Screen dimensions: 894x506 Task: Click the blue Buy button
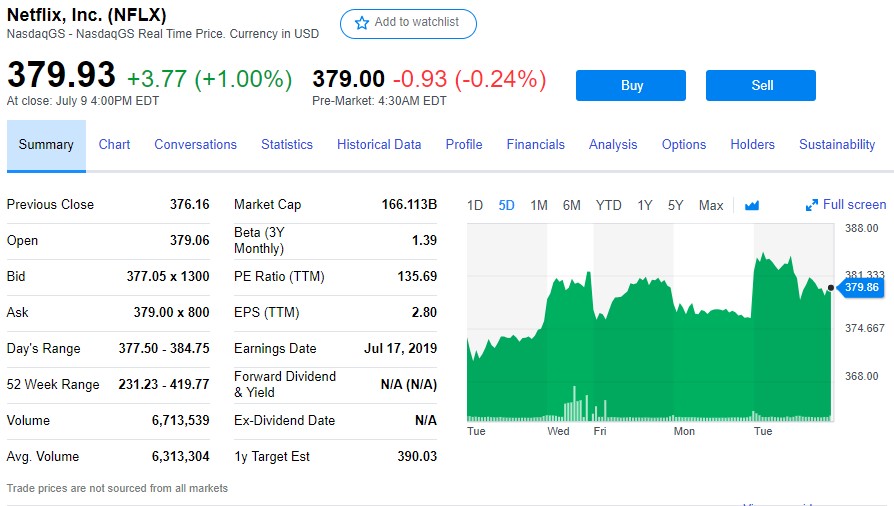pos(631,86)
